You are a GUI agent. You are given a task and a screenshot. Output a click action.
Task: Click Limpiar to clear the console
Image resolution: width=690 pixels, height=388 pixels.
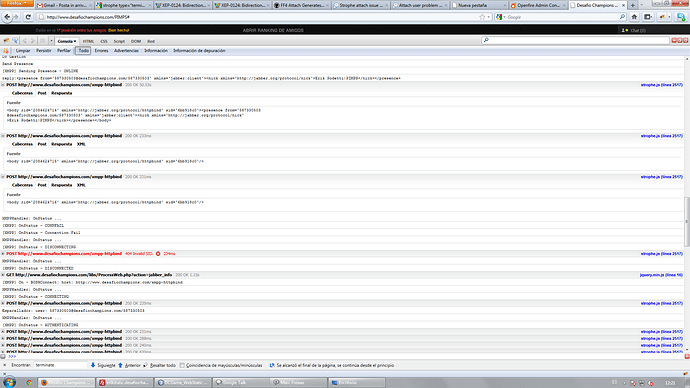23,51
